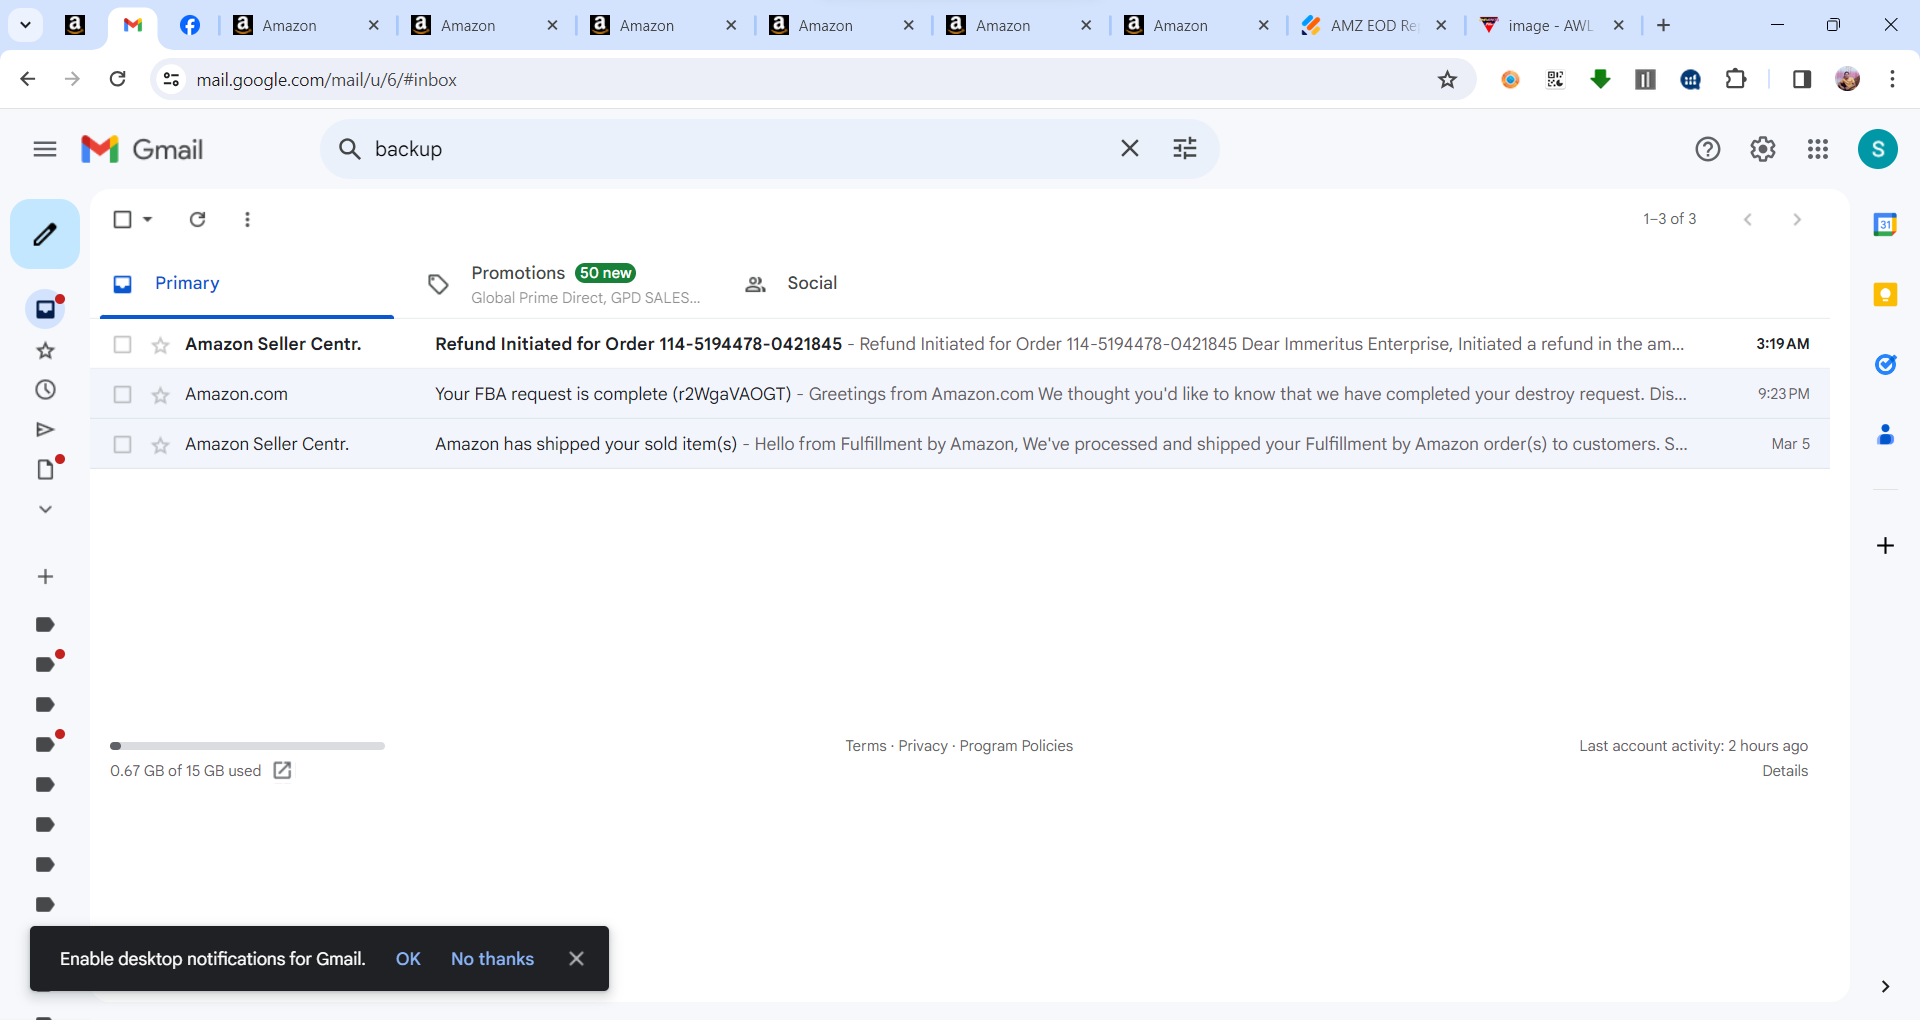This screenshot has width=1920, height=1020.
Task: Open Amazon has shipped your sold item email
Action: coord(960,444)
